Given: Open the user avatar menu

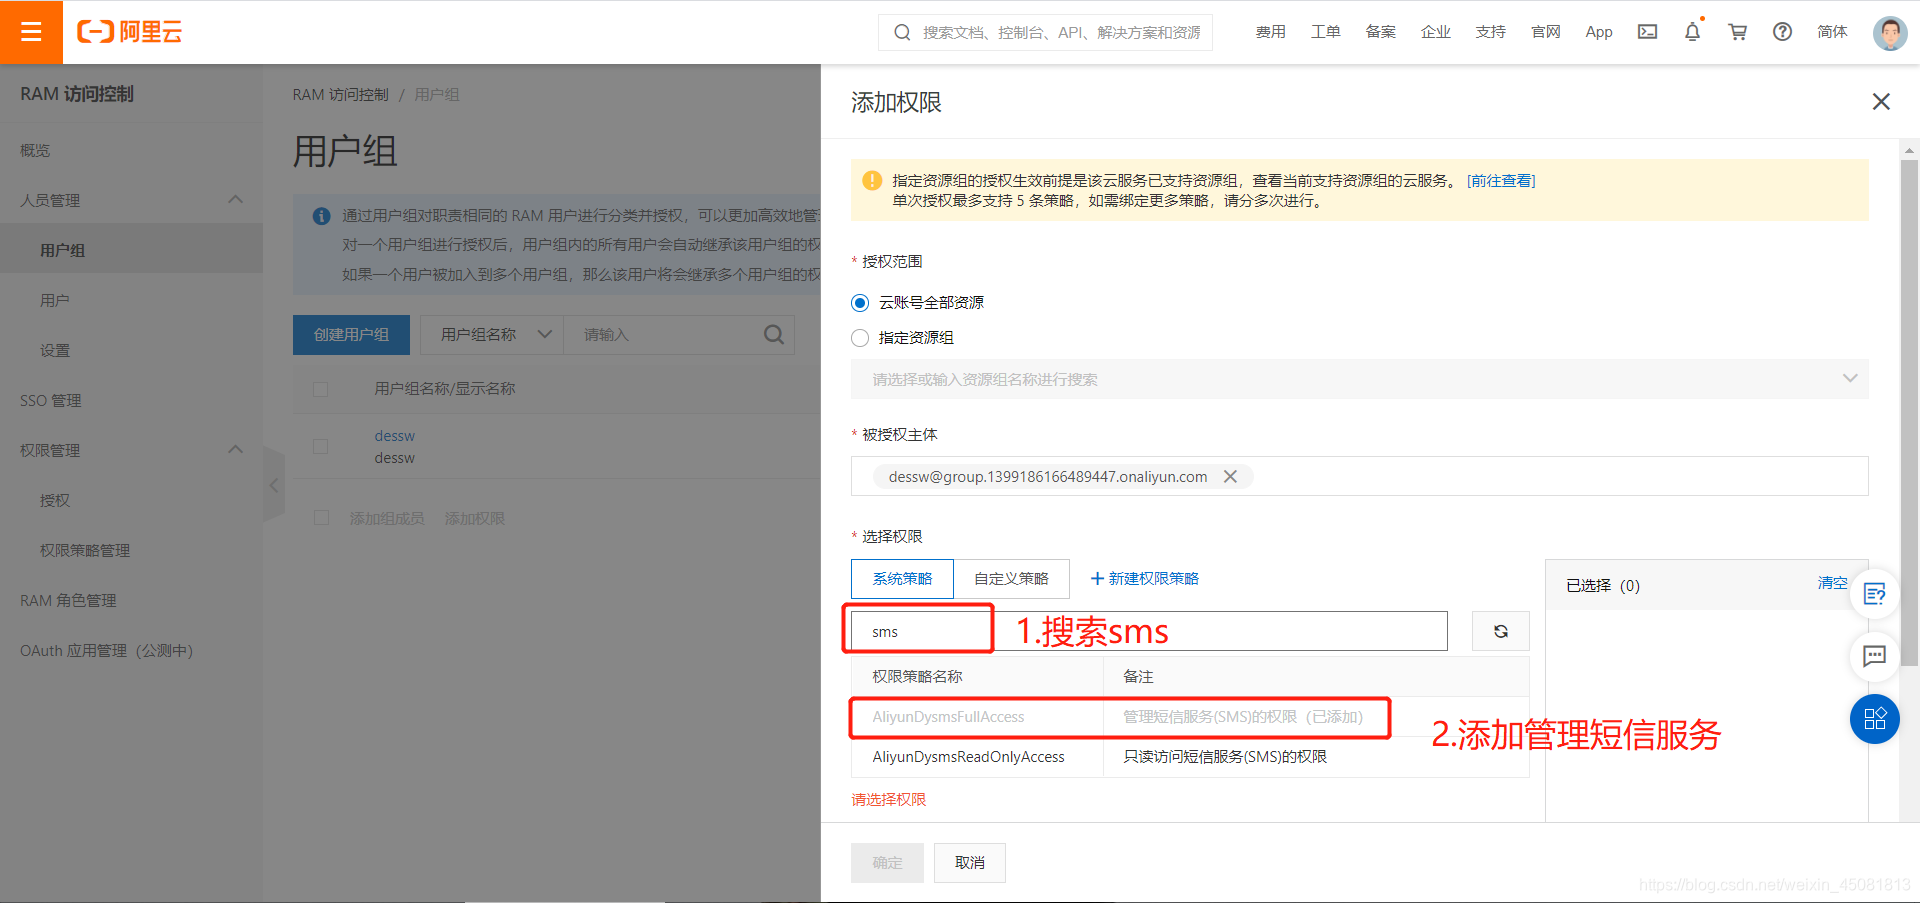Looking at the screenshot, I should 1889,32.
